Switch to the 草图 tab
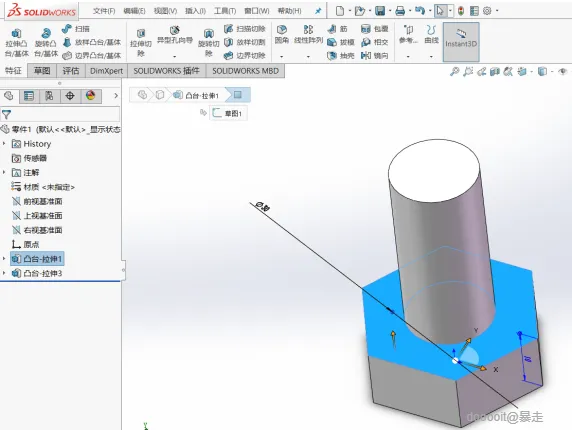 tap(42, 71)
